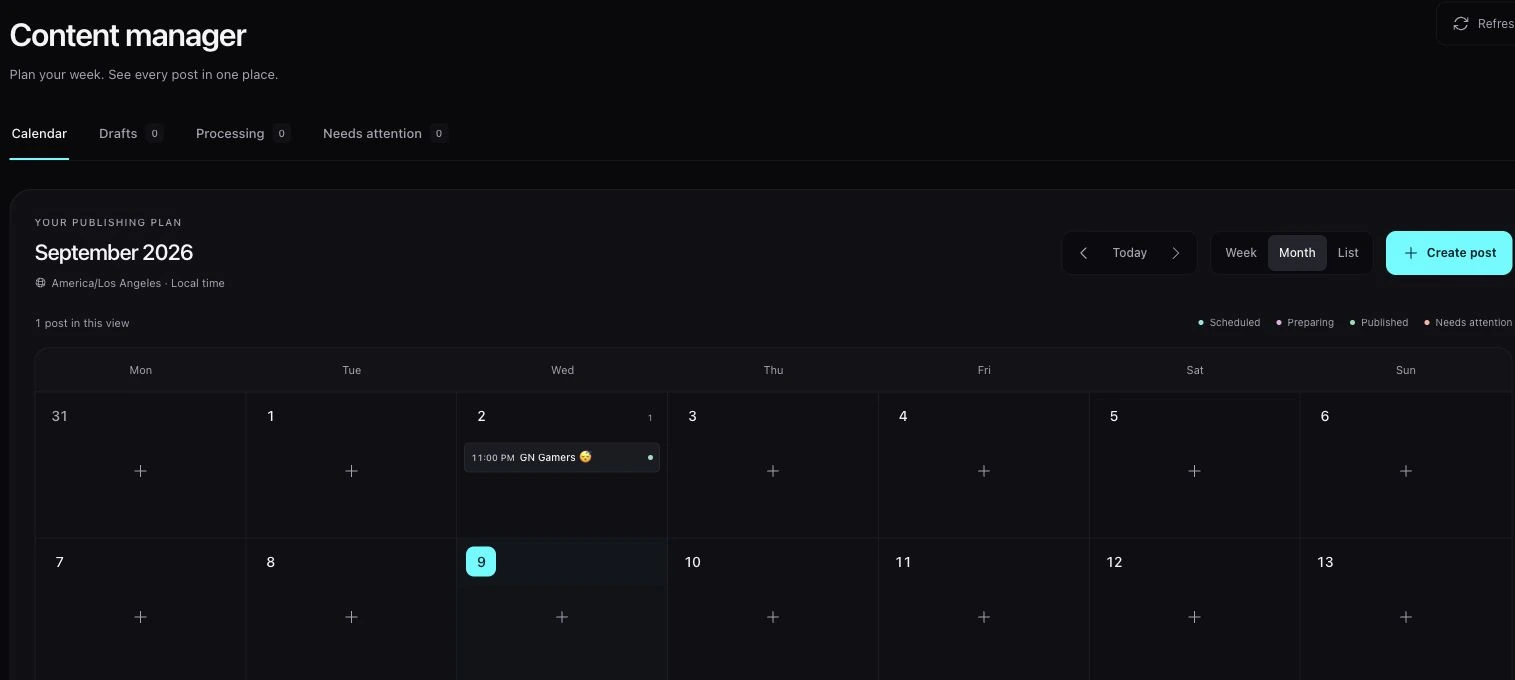This screenshot has height=680, width=1515.
Task: Open the Processing tab
Action: 243,133
